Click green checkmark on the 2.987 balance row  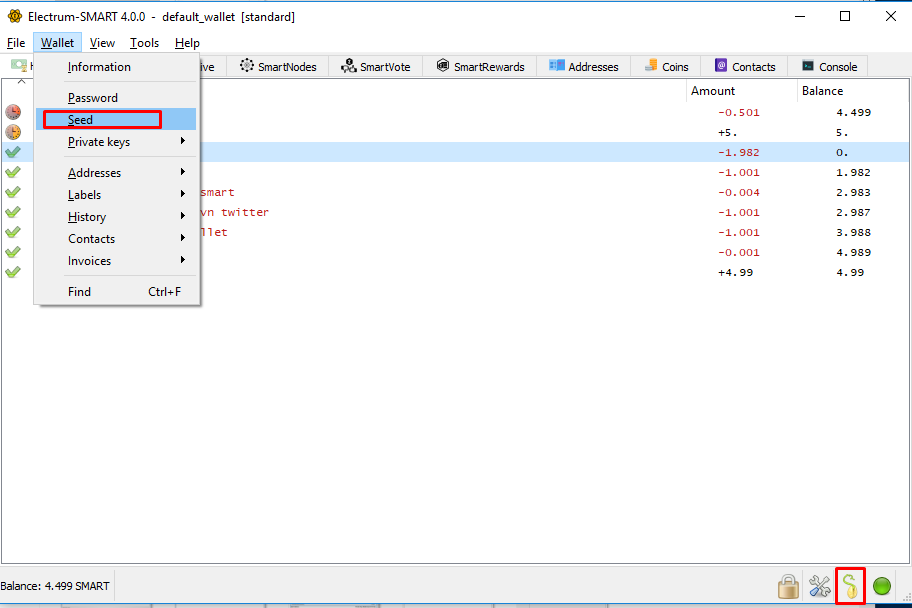pos(13,212)
